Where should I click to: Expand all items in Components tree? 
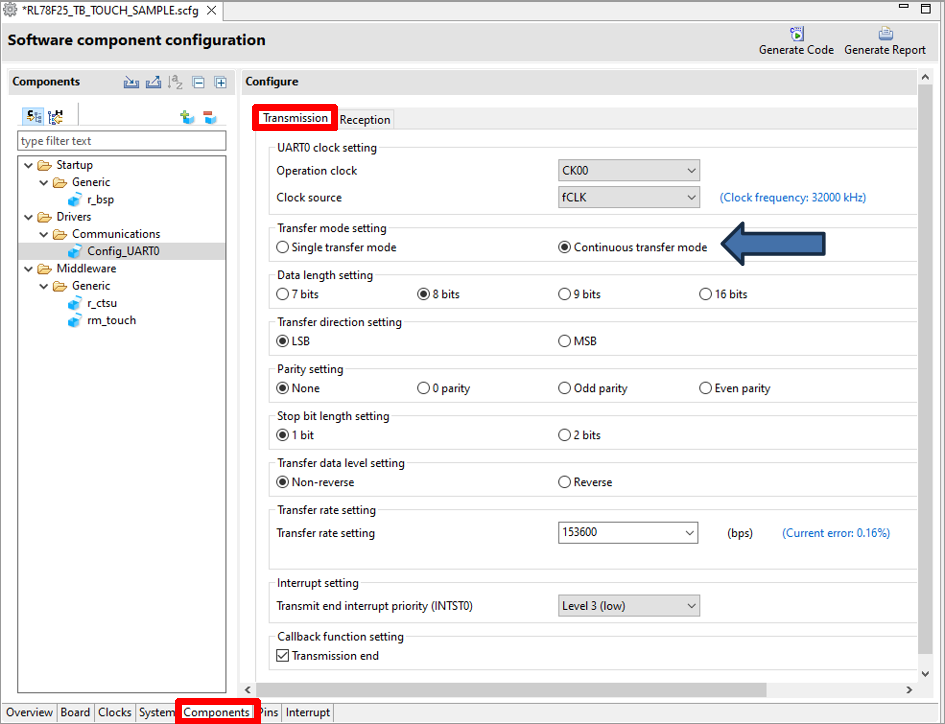coord(221,82)
